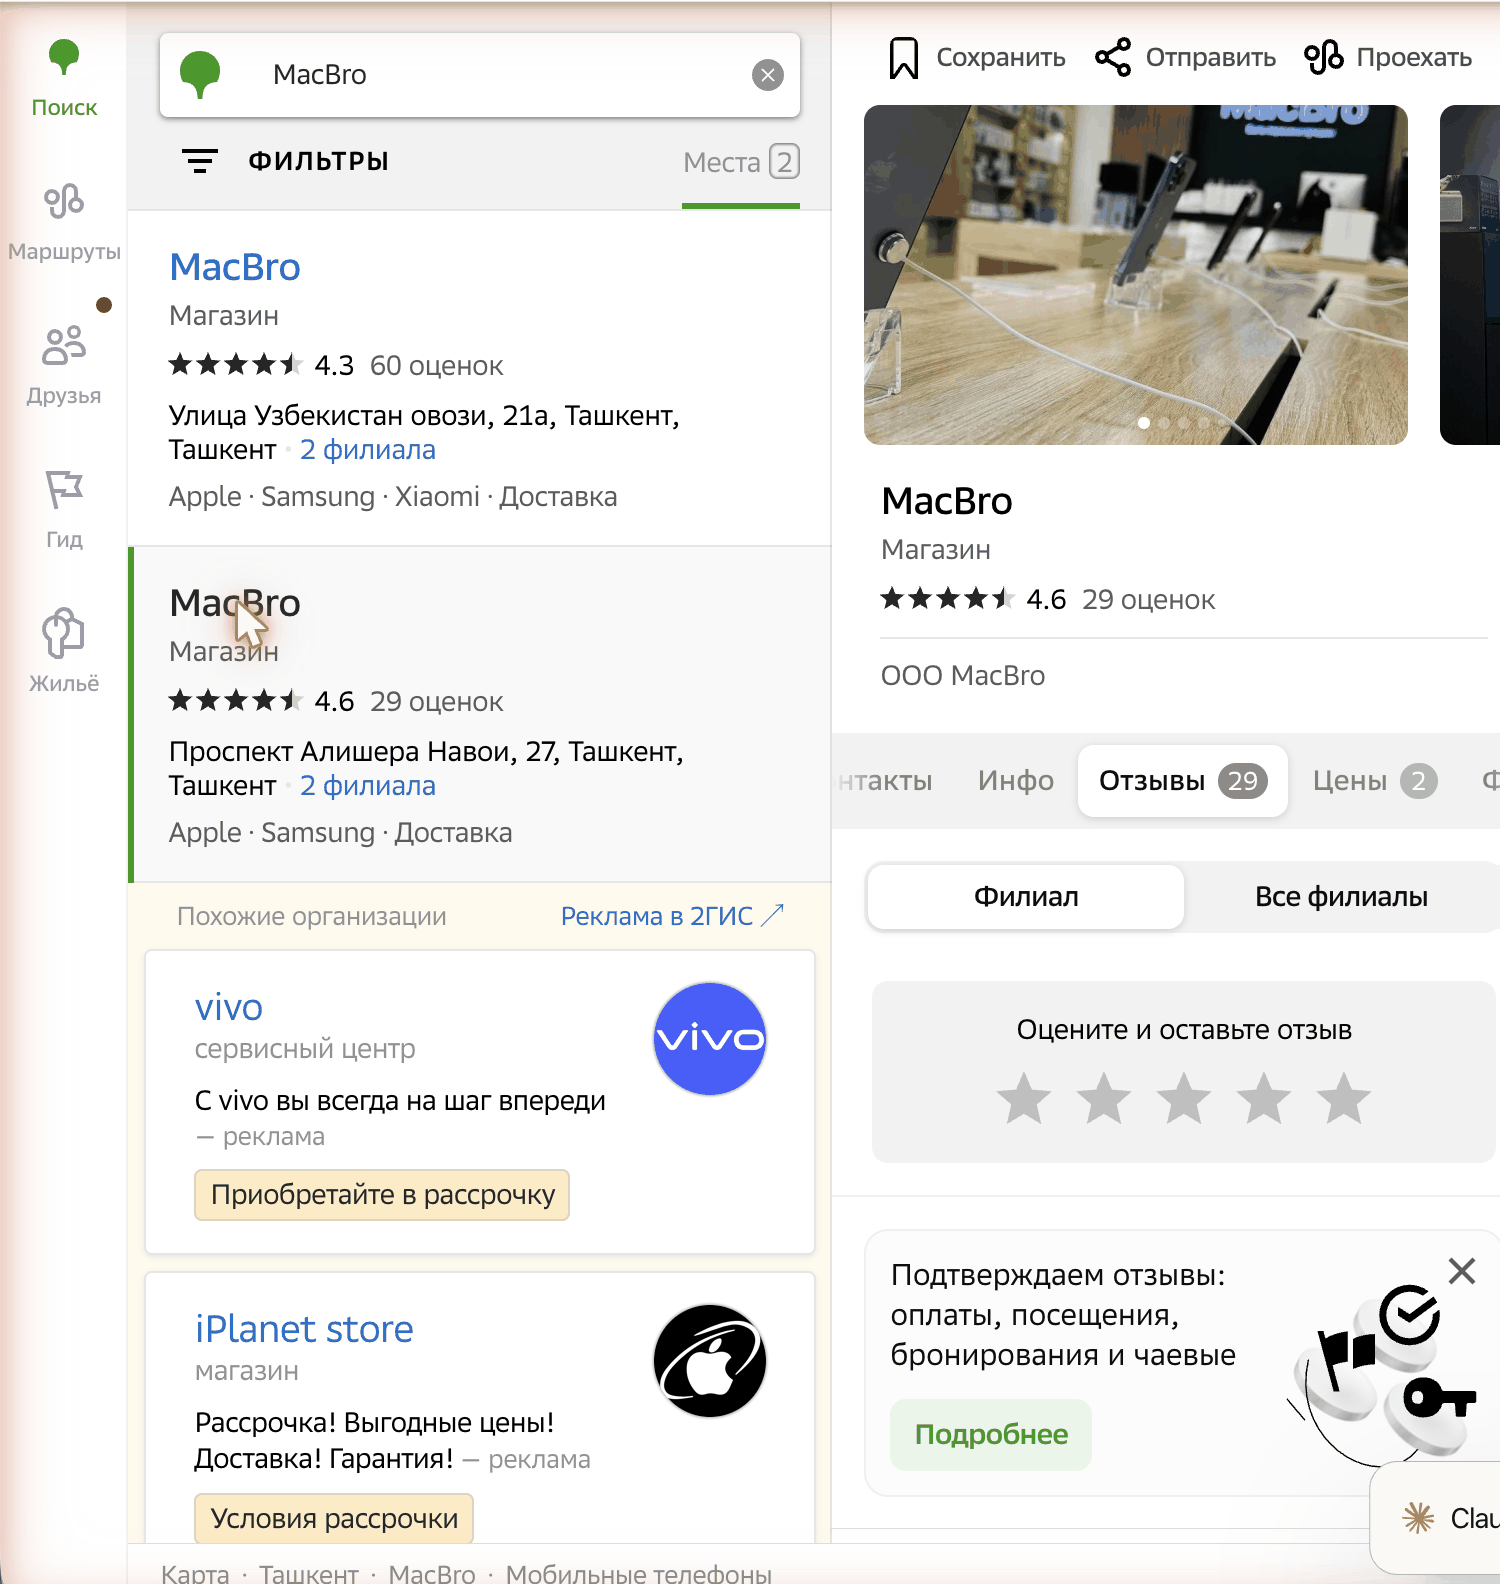
Task: Click the ФИЛЬТРЫ label
Action: point(319,161)
